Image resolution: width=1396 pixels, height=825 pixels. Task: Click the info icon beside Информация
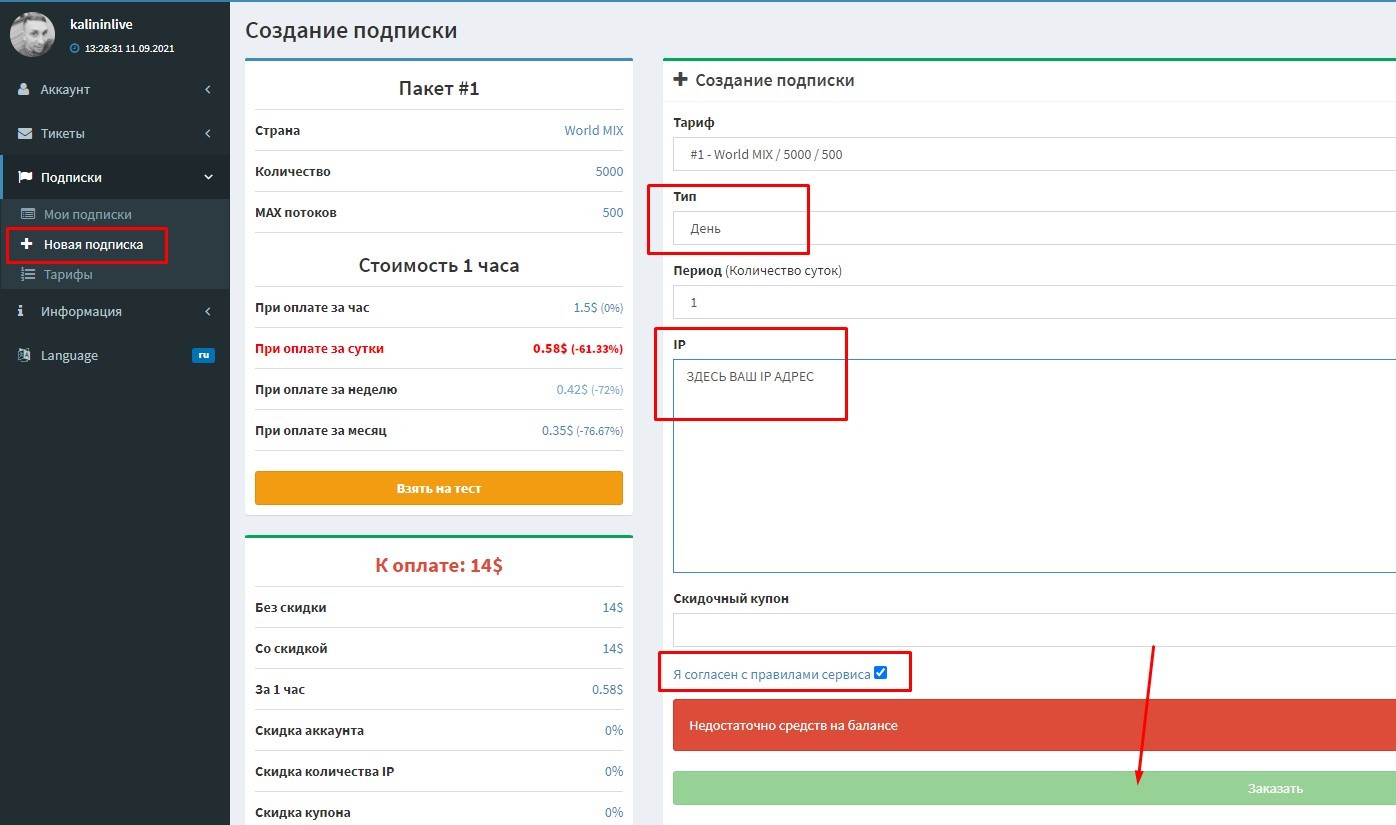(x=21, y=311)
